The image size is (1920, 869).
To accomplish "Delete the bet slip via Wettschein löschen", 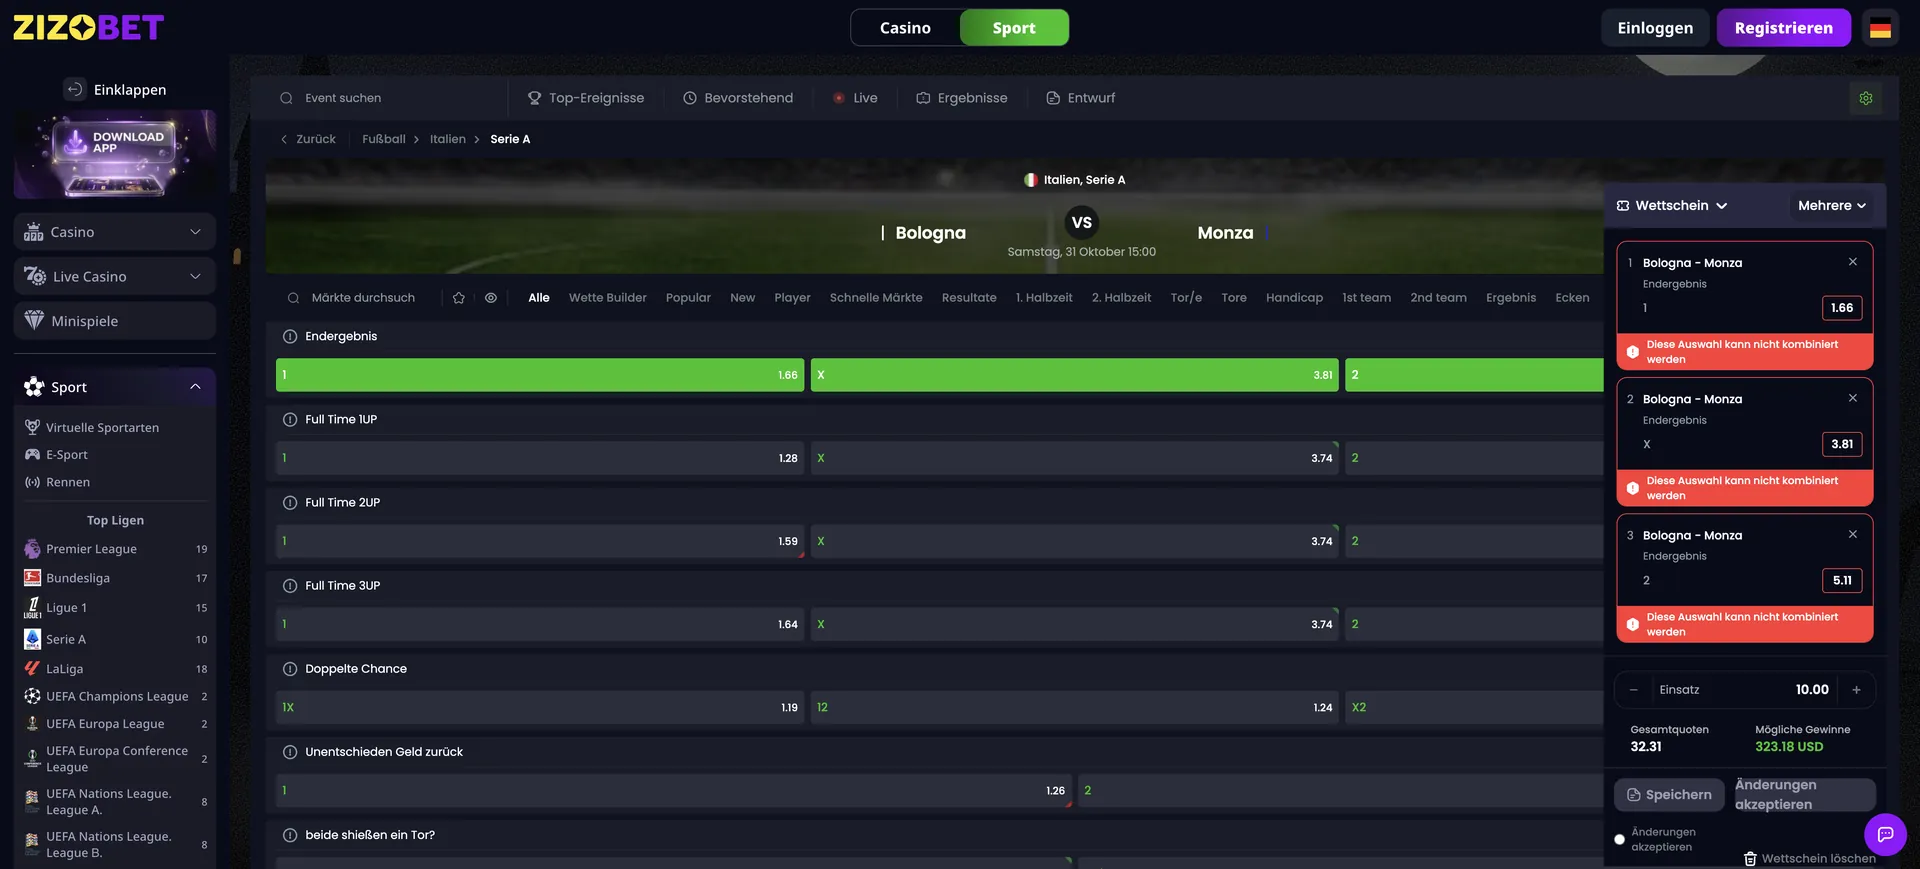I will click(1810, 858).
